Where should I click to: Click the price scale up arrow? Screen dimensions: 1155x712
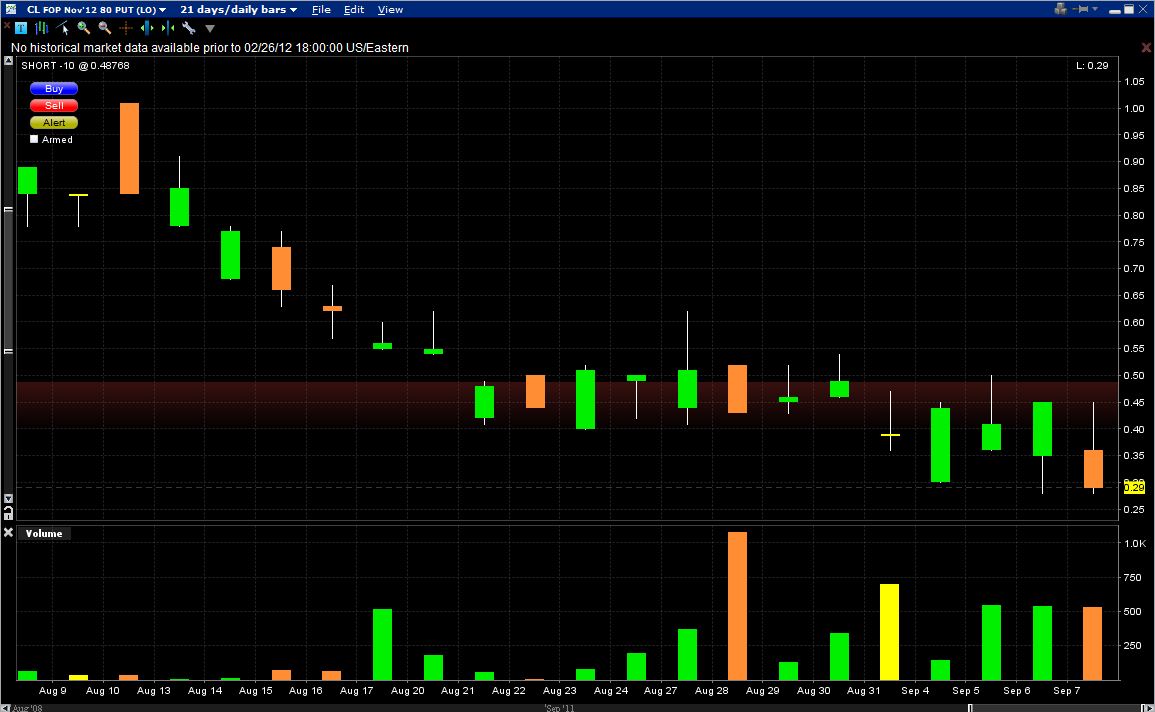[8, 61]
